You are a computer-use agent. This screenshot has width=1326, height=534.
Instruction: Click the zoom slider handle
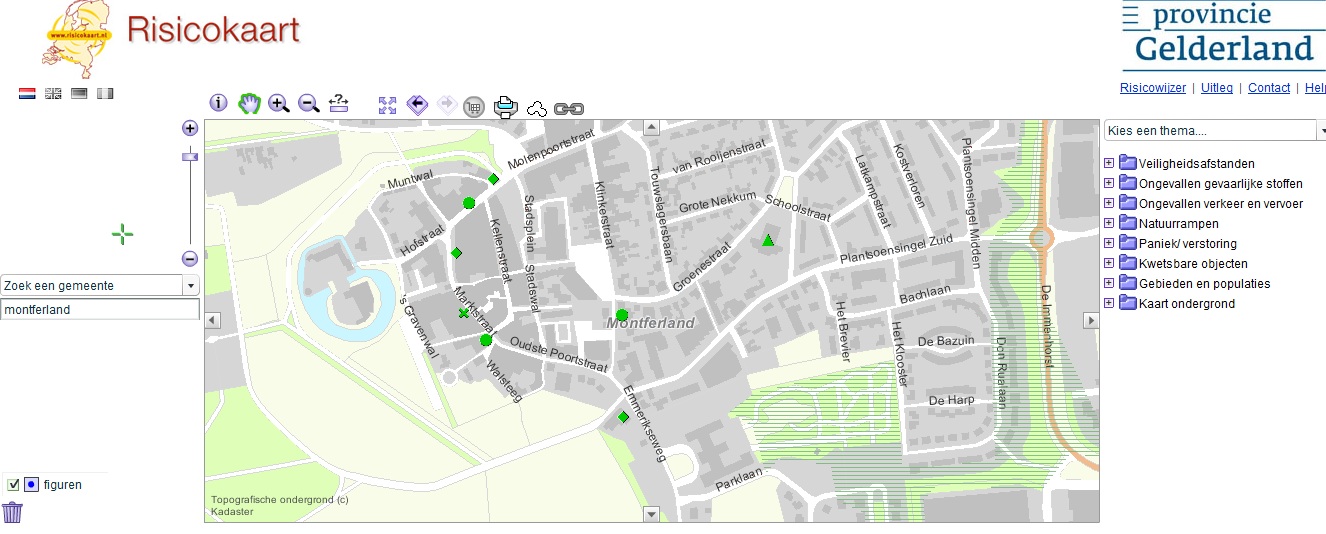(190, 155)
